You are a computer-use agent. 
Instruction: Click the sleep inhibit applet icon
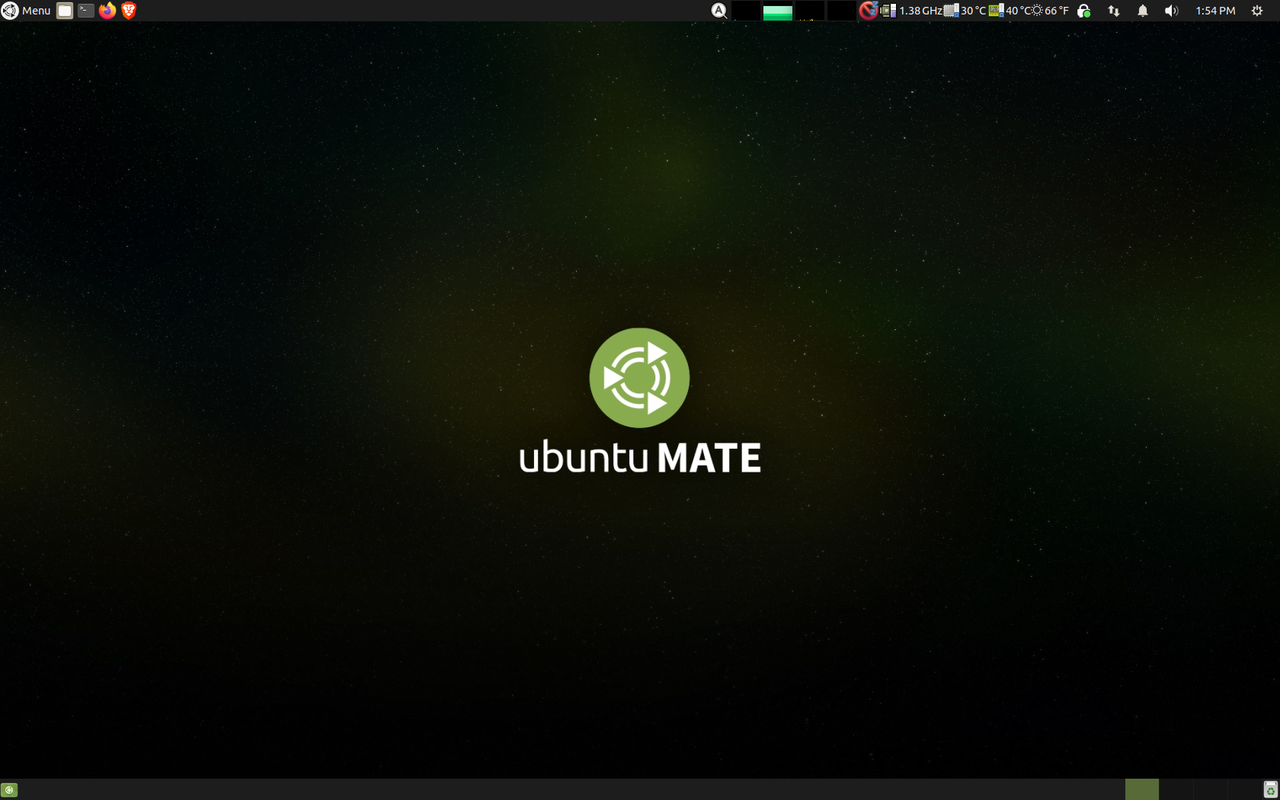pyautogui.click(x=868, y=11)
